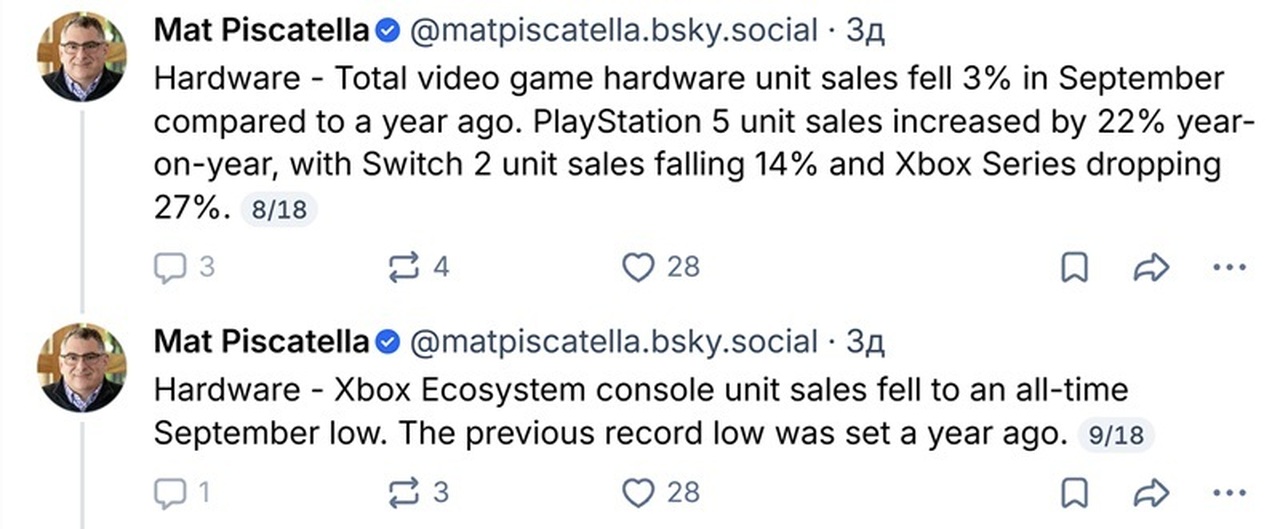Image resolution: width=1280 pixels, height=529 pixels.
Task: Open the 3д timestamp of the first post
Action: coord(866,31)
